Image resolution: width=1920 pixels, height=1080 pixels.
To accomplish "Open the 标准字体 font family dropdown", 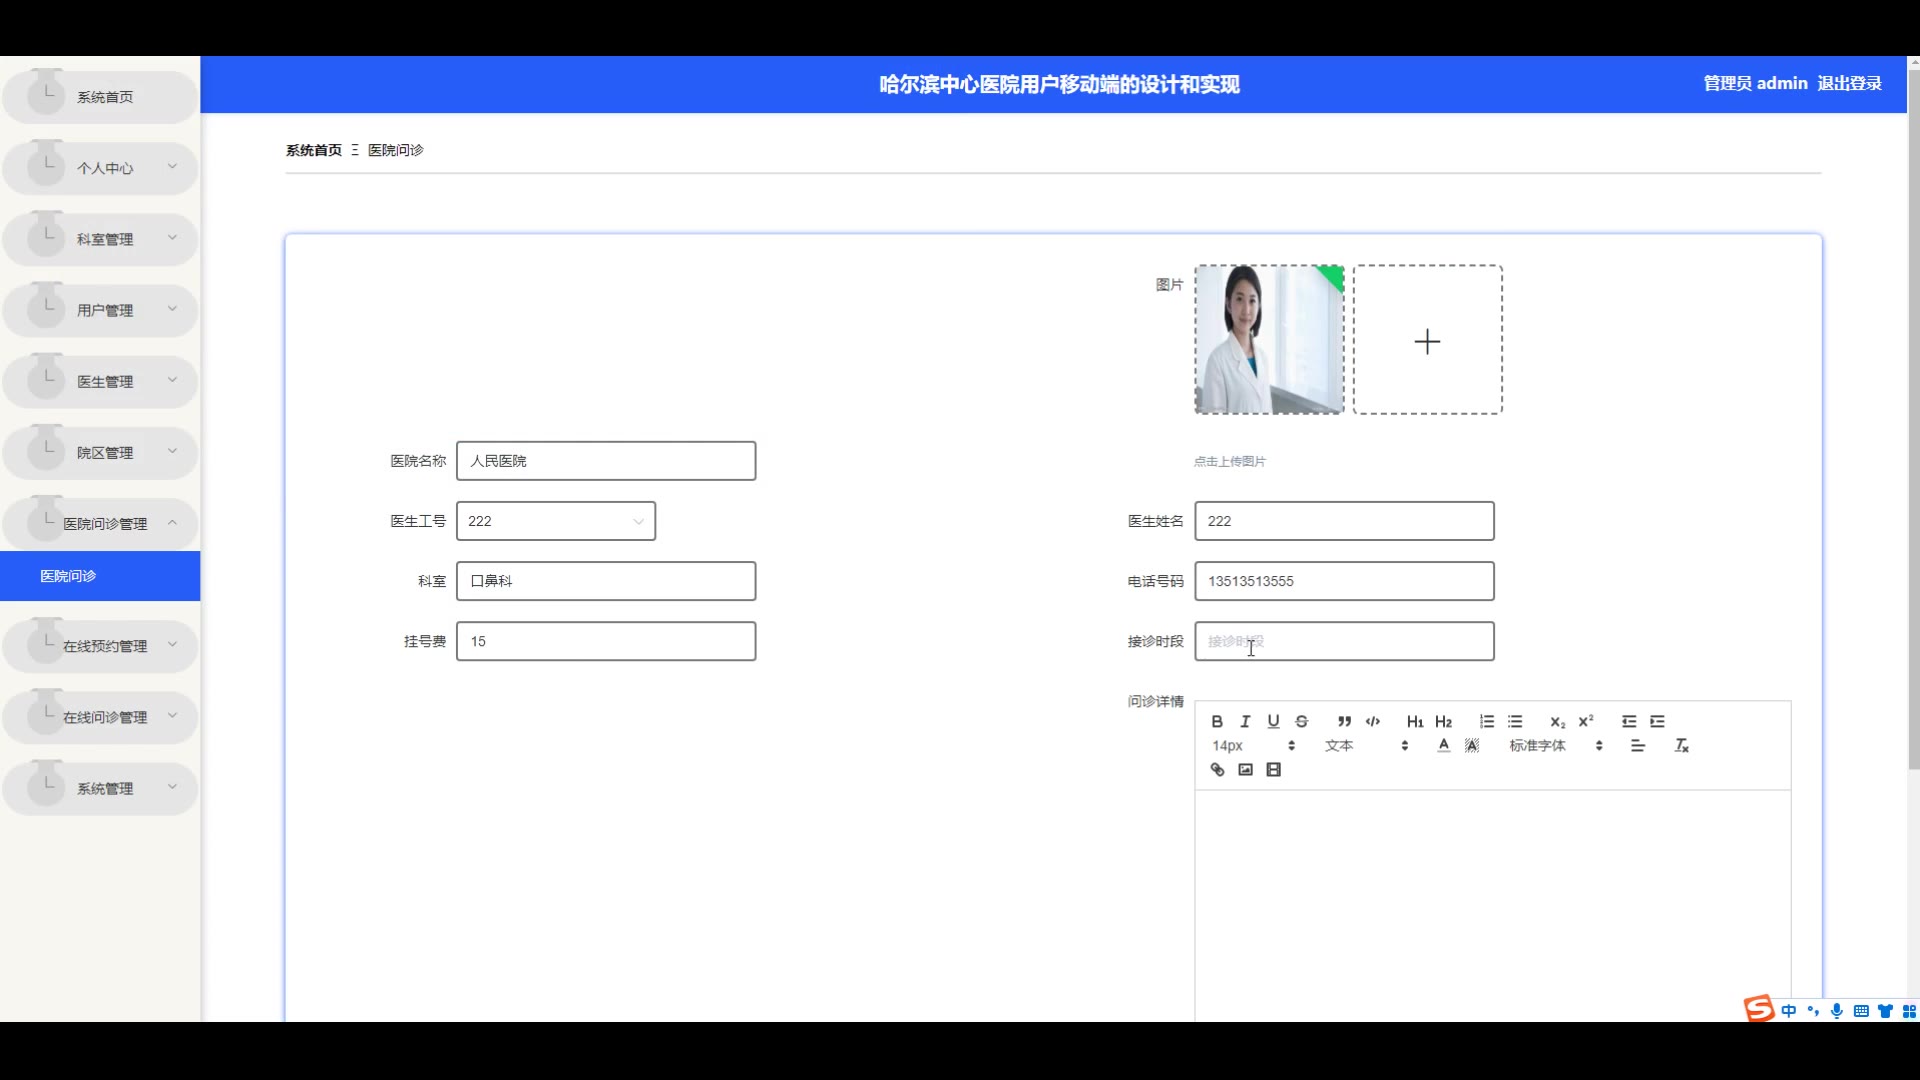I will click(x=1555, y=745).
